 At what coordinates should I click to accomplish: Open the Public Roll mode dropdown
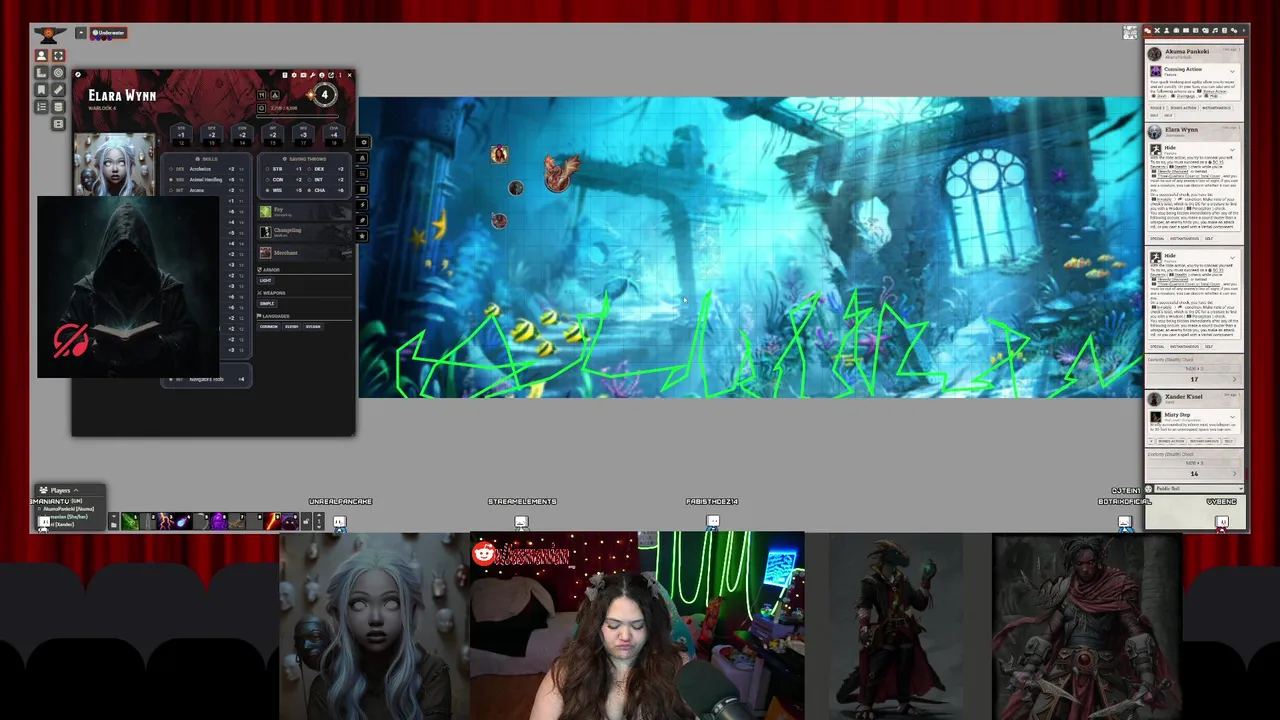pyautogui.click(x=1198, y=489)
